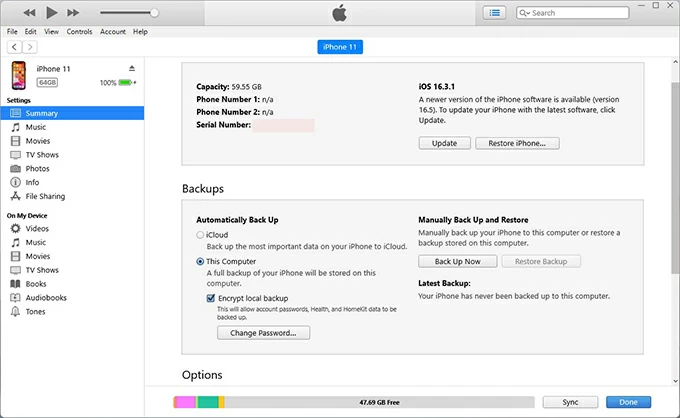Click the Play button
Viewport: 680px width, 418px height.
[51, 13]
